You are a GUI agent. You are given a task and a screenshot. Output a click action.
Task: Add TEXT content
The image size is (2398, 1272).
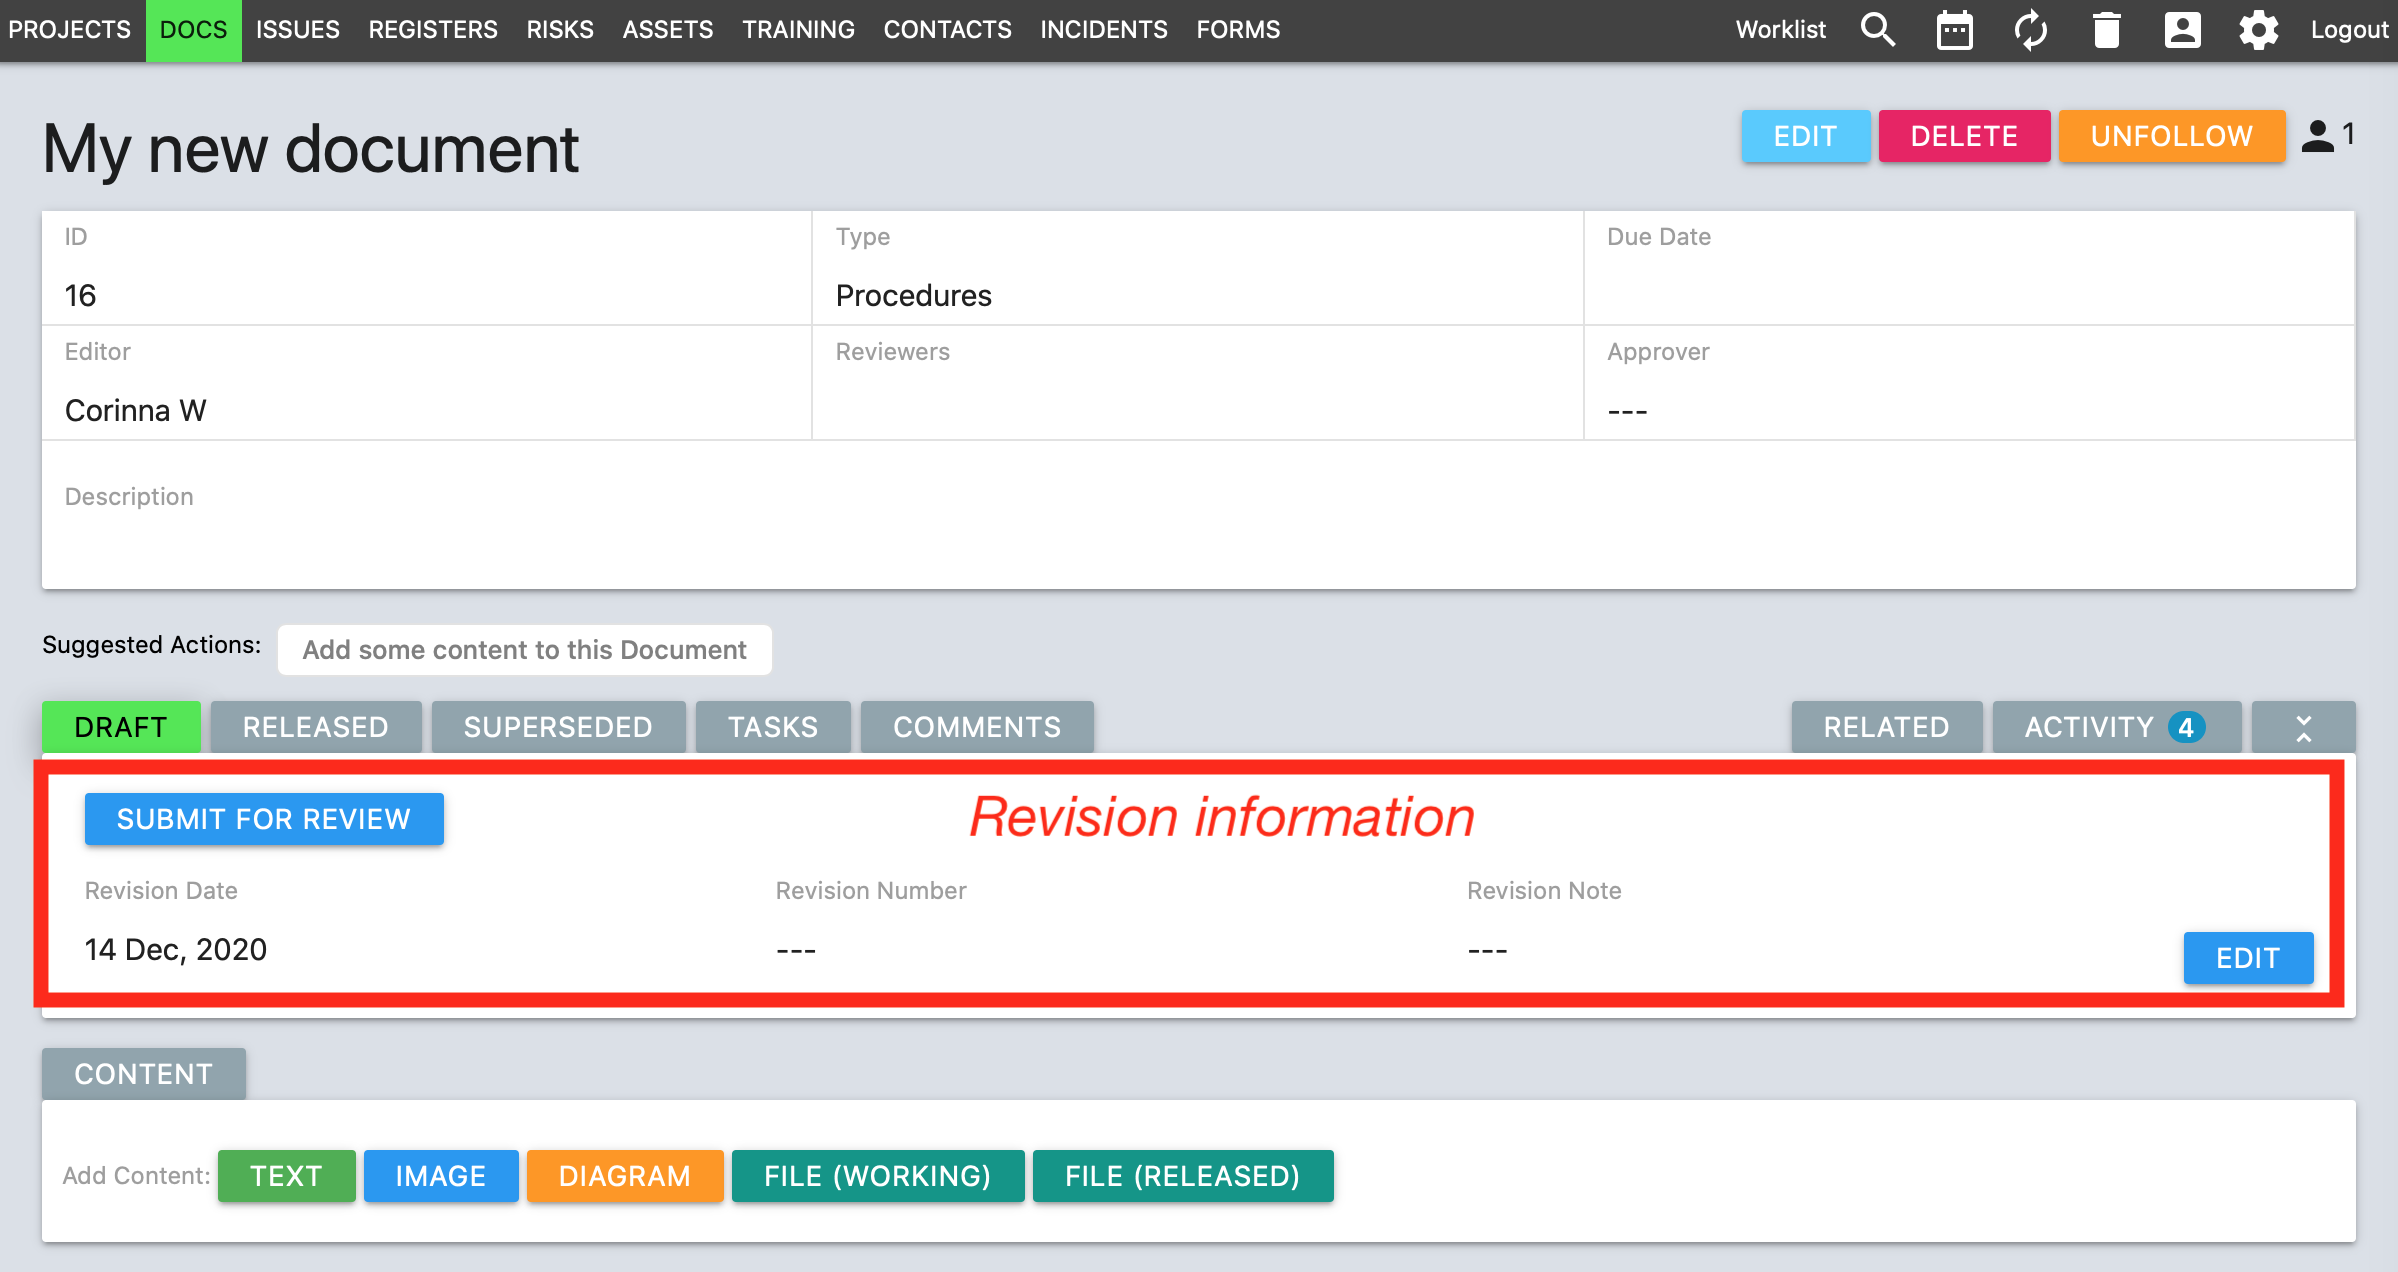[x=286, y=1176]
